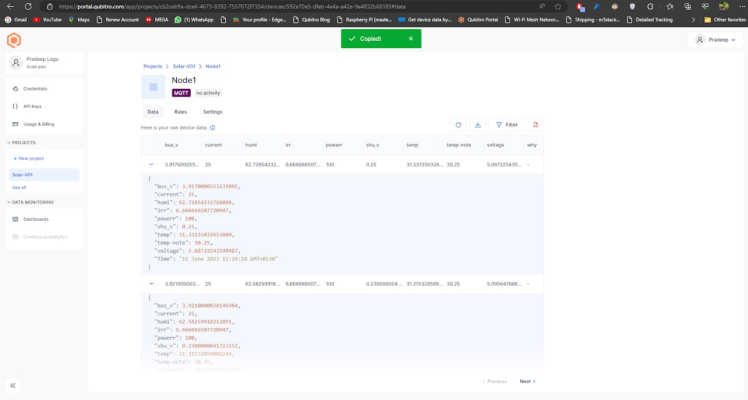Reload the page with the browser refresh icon
748x400 pixels.
28,7
